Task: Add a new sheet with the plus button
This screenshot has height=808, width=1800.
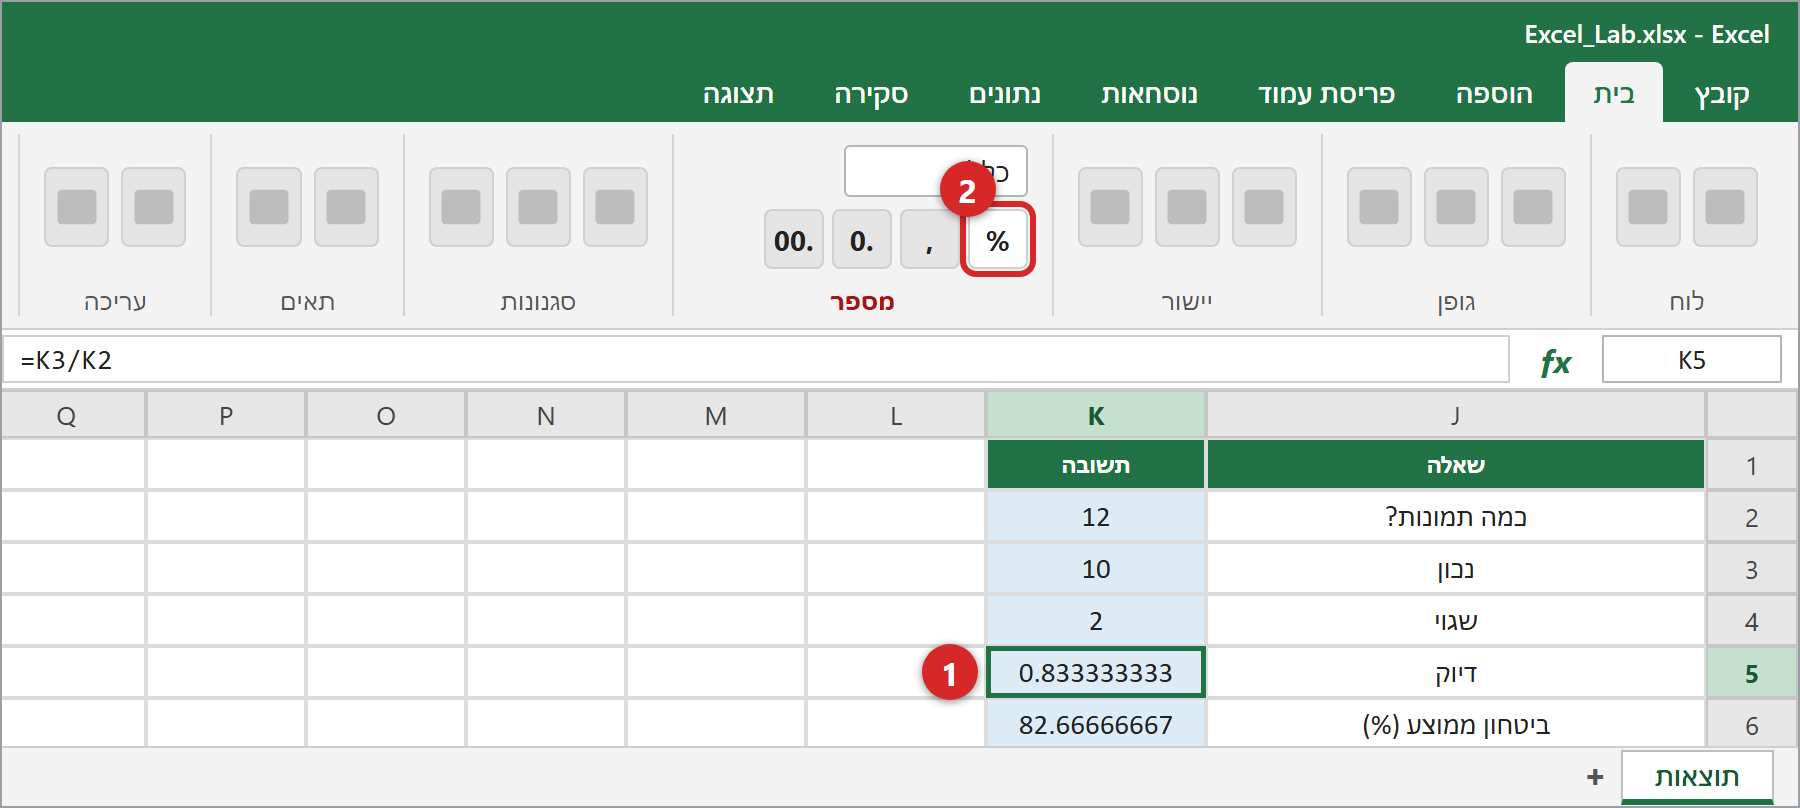Action: [1595, 777]
